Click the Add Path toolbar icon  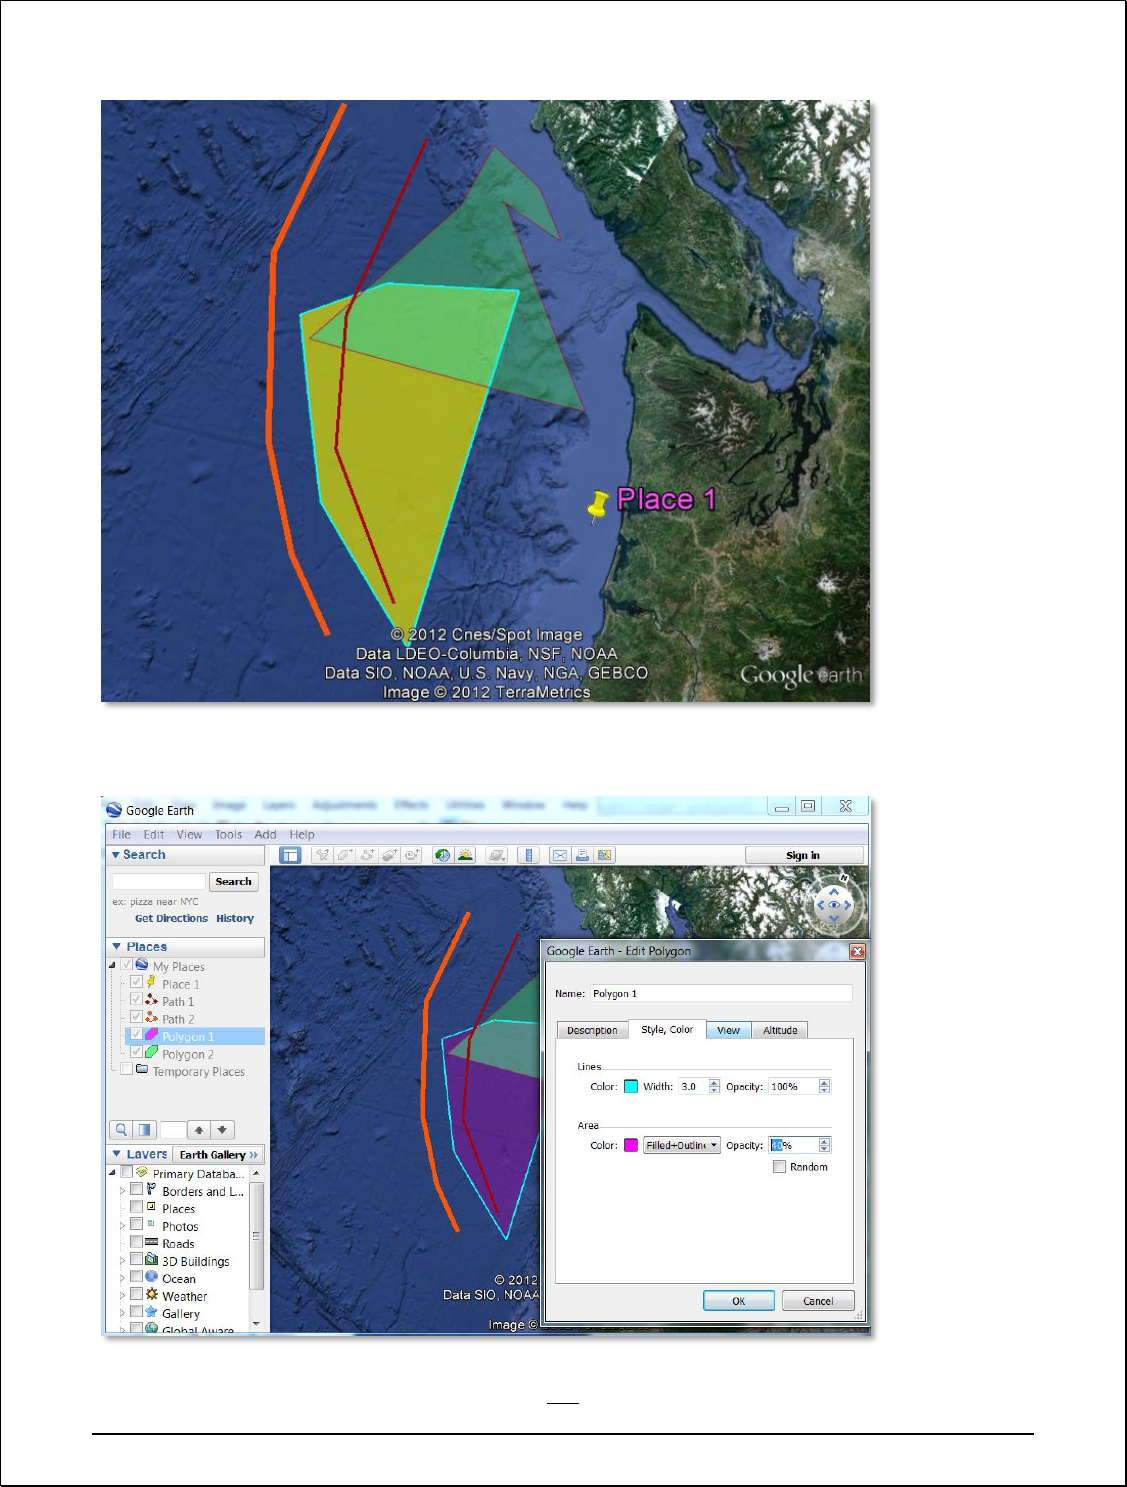pyautogui.click(x=367, y=855)
